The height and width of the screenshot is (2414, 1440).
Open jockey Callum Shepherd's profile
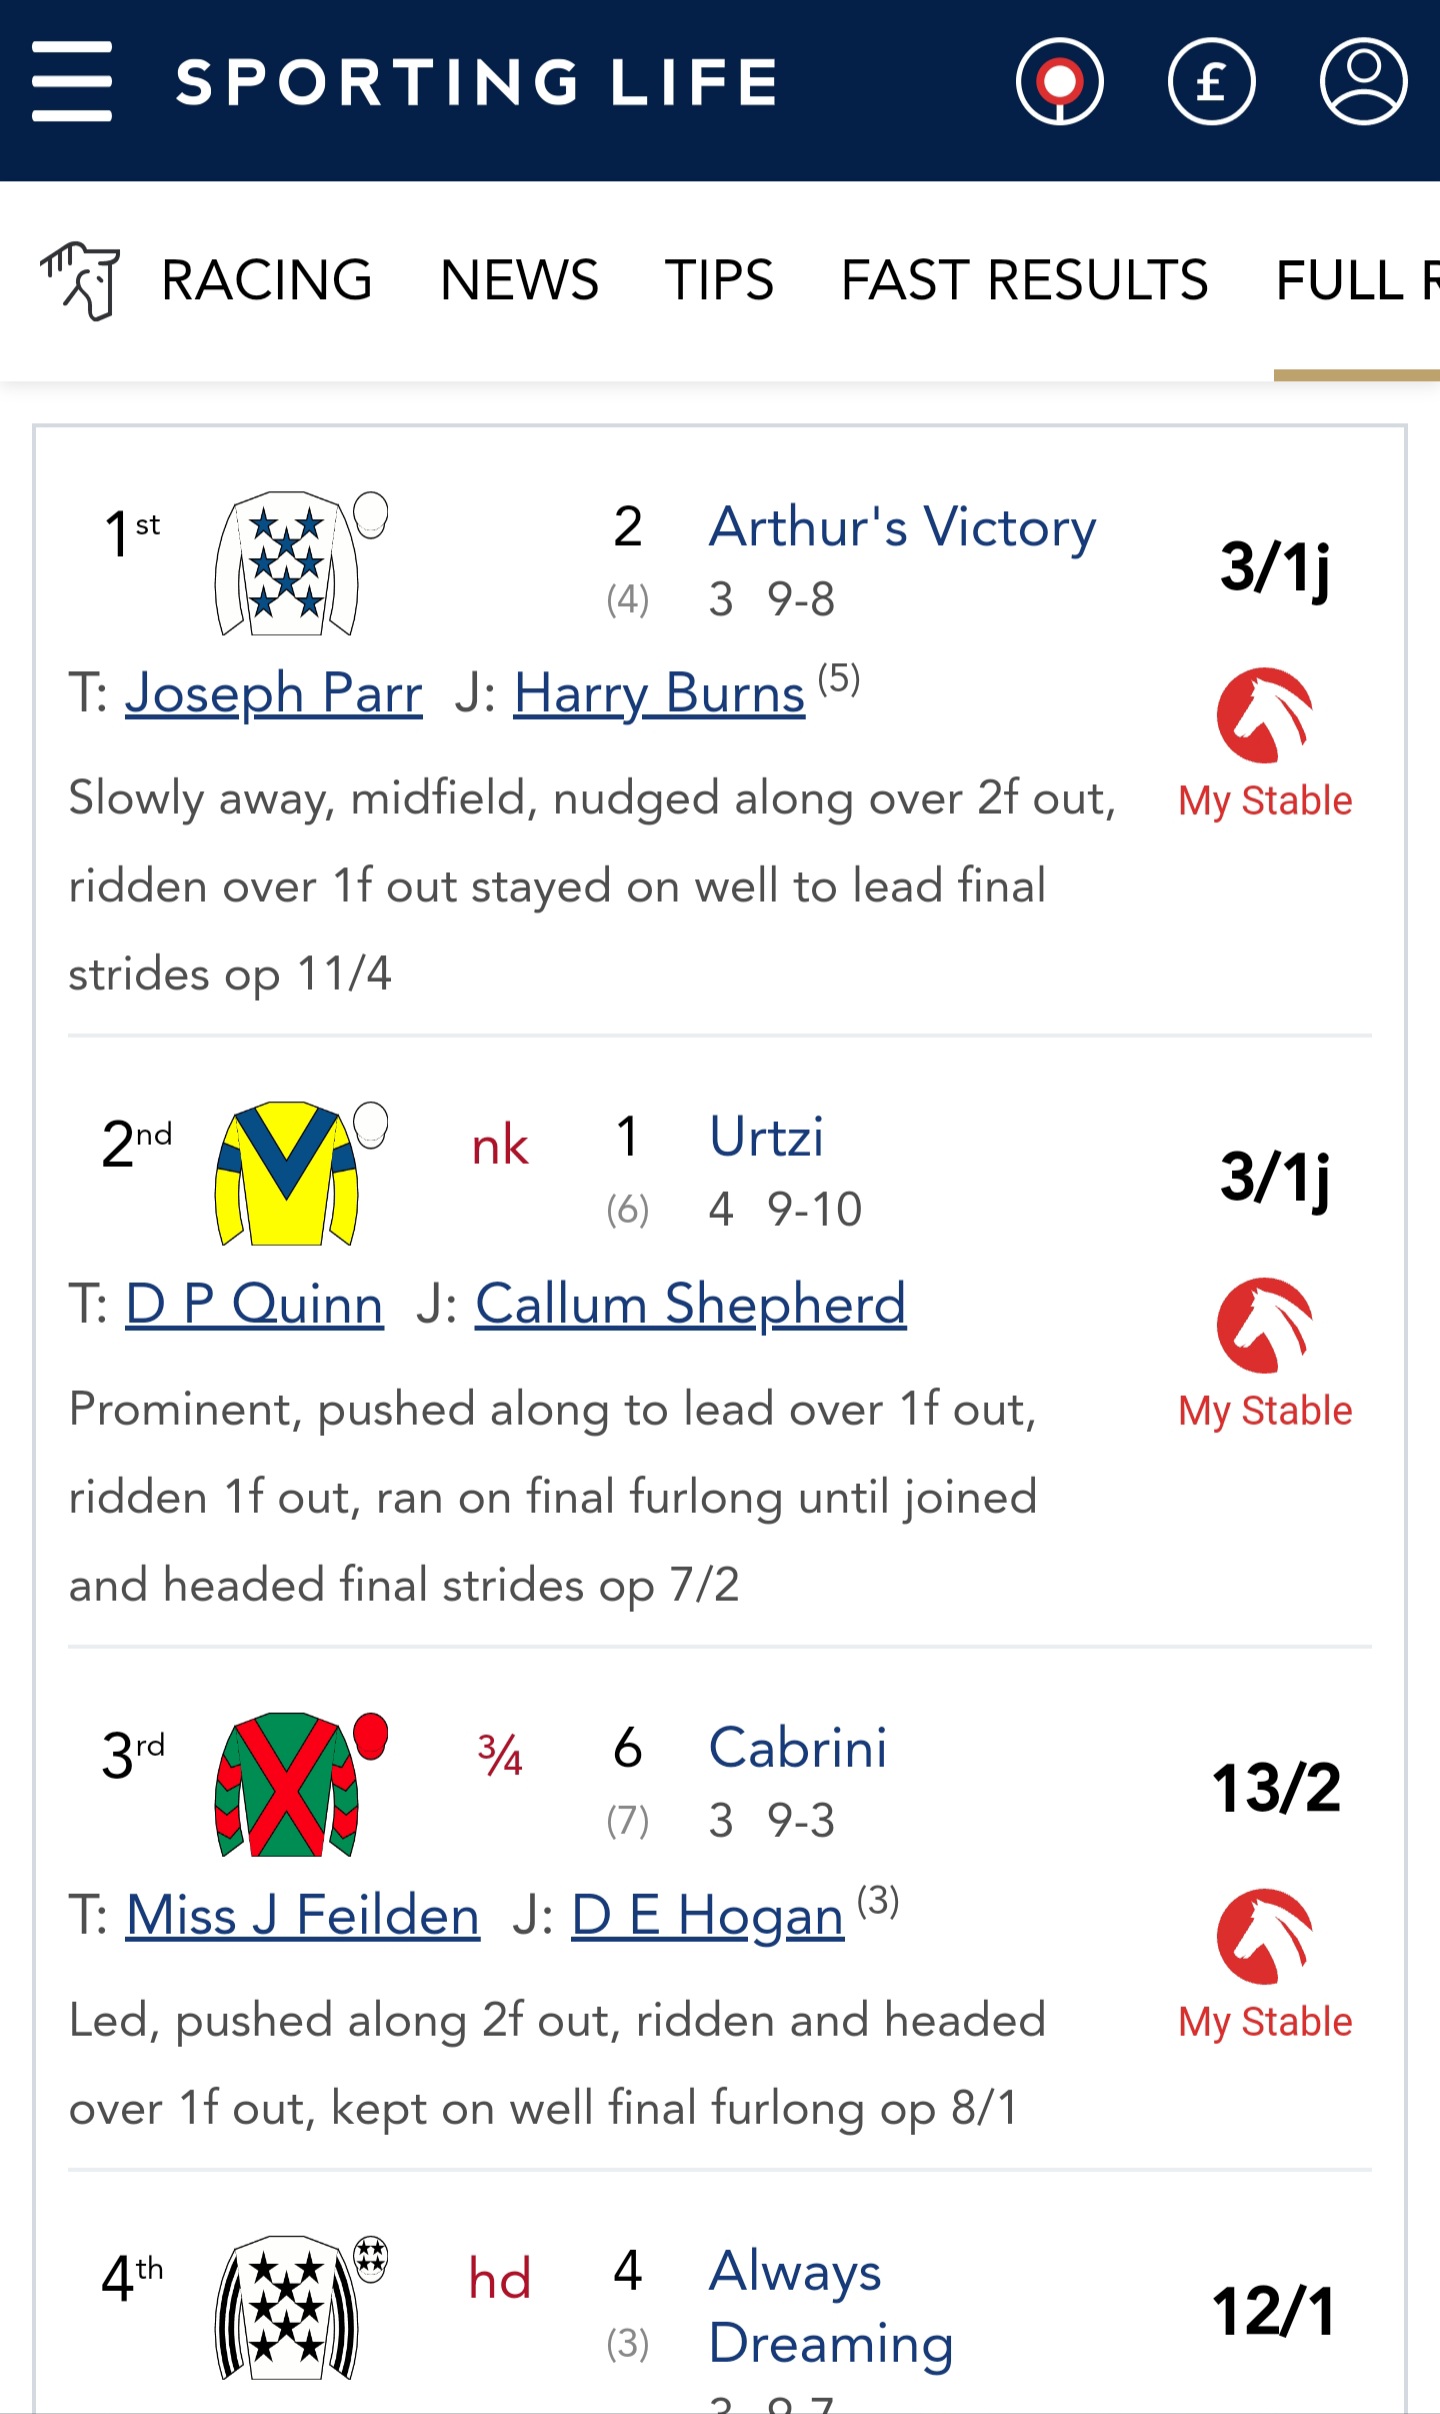coord(690,1304)
